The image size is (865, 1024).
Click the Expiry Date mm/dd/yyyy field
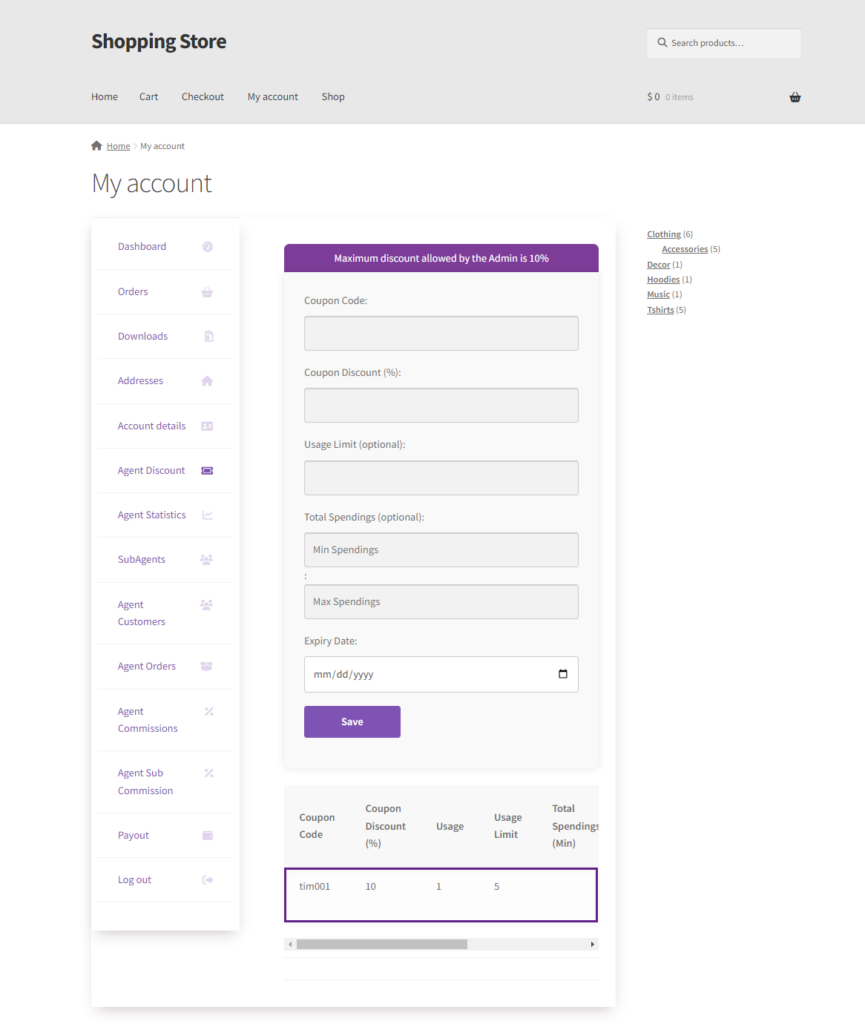(x=441, y=674)
